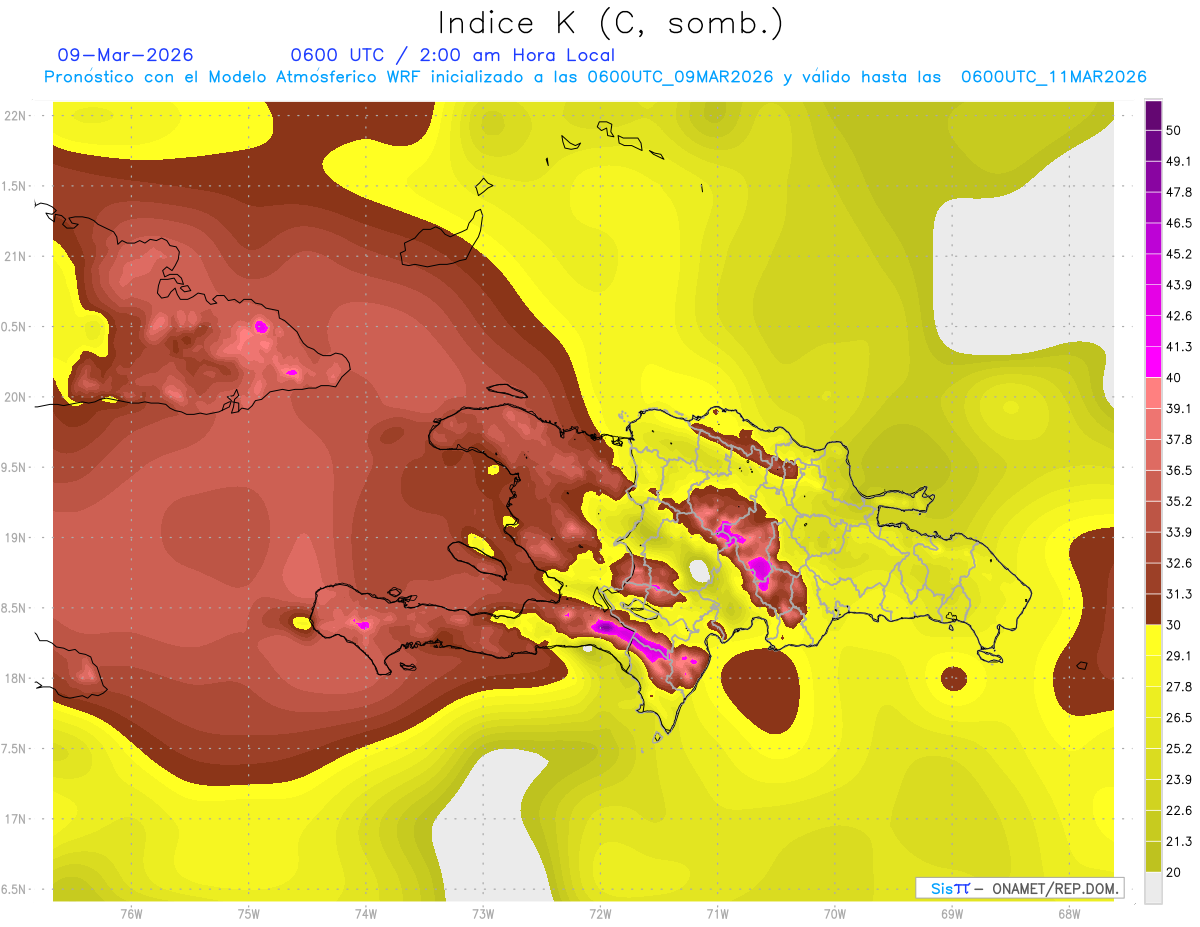1200x927 pixels.
Task: Click the legend value "35.2"
Action: click(1177, 501)
